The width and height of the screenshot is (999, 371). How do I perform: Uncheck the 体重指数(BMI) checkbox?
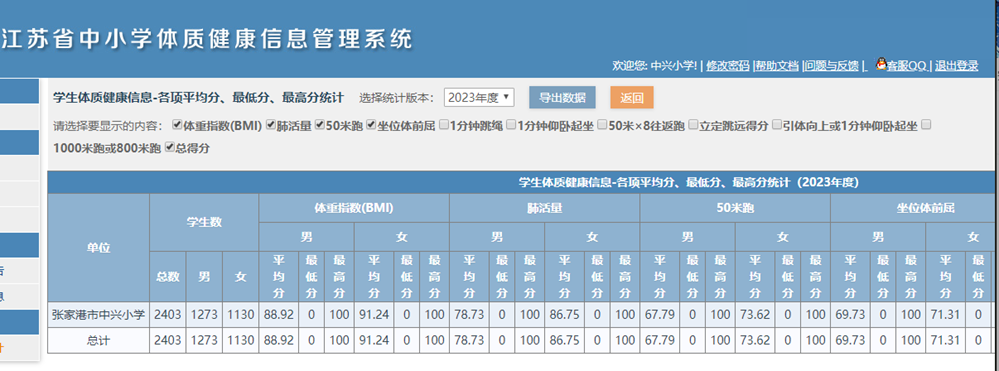[177, 125]
